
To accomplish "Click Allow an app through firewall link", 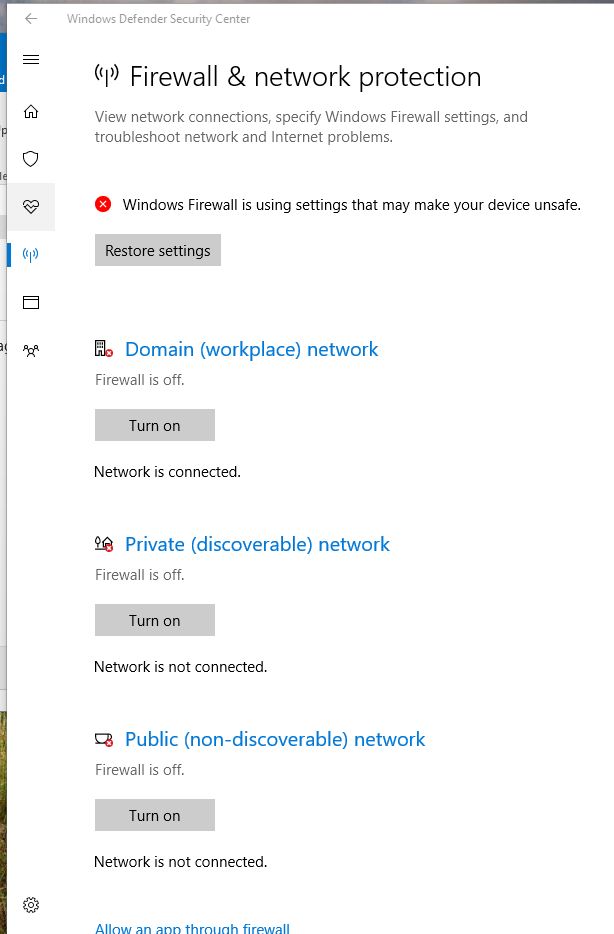I will [192, 927].
